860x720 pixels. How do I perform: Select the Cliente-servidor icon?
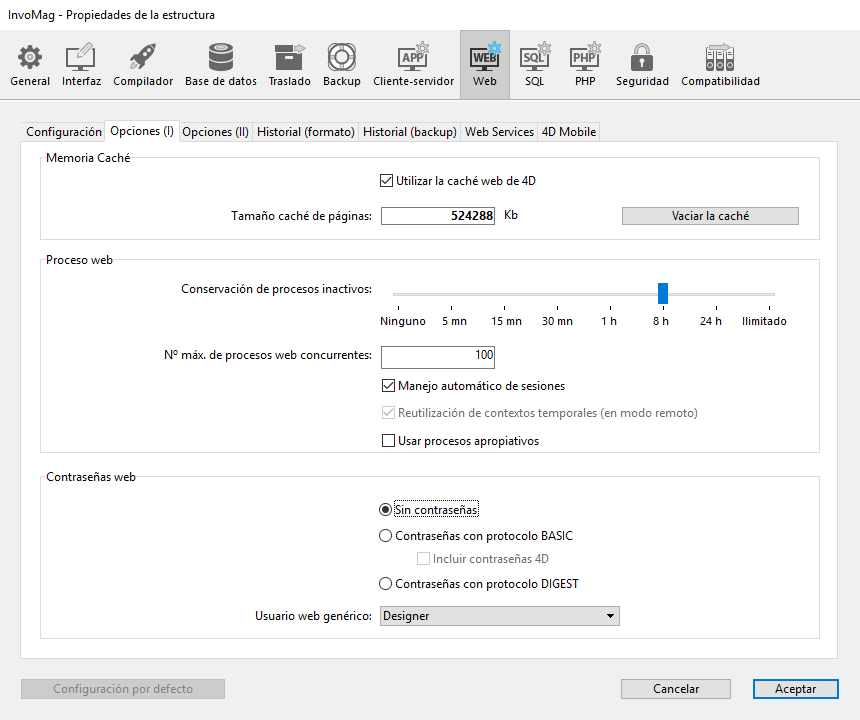tap(413, 65)
